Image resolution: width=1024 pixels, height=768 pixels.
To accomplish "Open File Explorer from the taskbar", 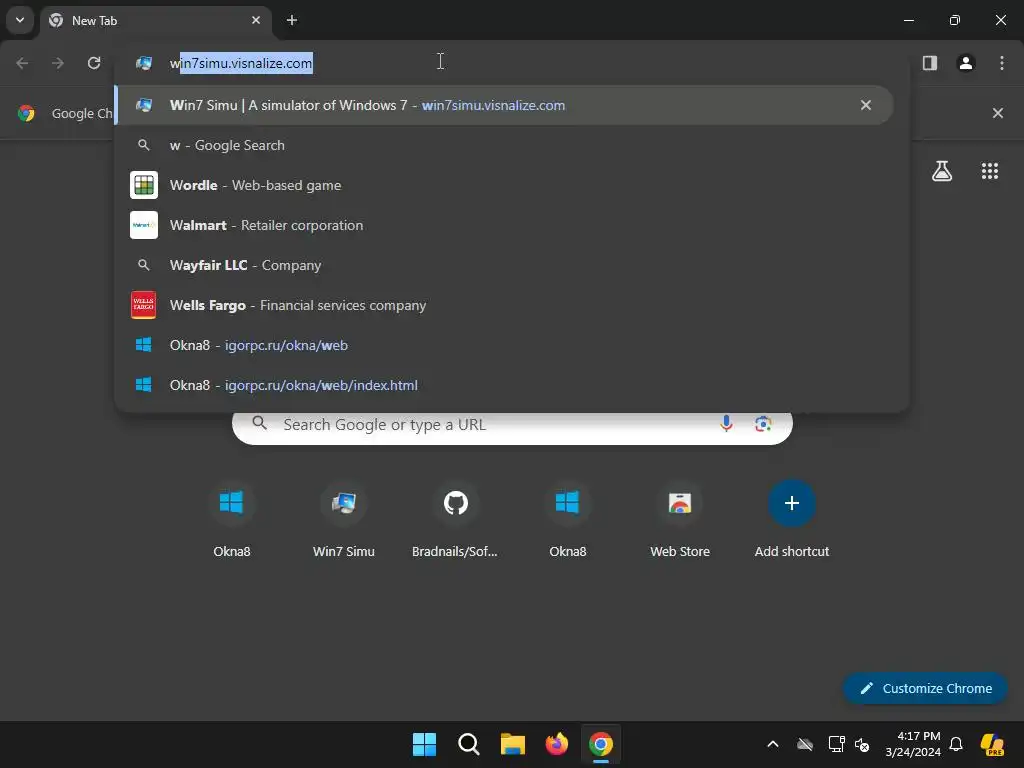I will click(x=513, y=744).
